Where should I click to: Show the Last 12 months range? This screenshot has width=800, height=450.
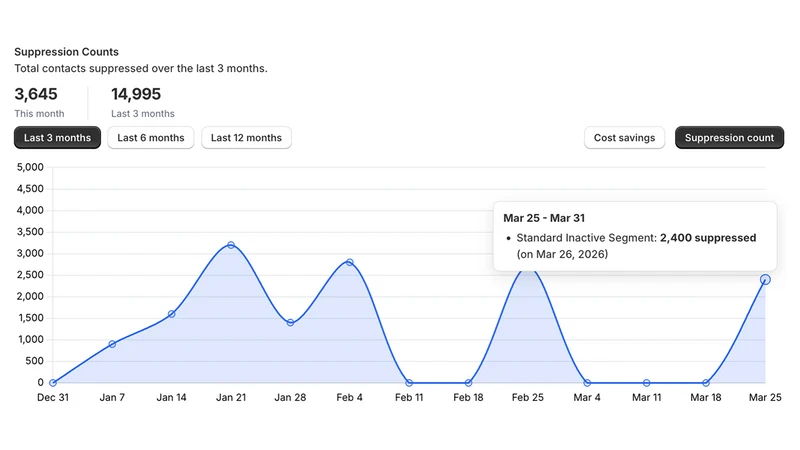pyautogui.click(x=246, y=138)
